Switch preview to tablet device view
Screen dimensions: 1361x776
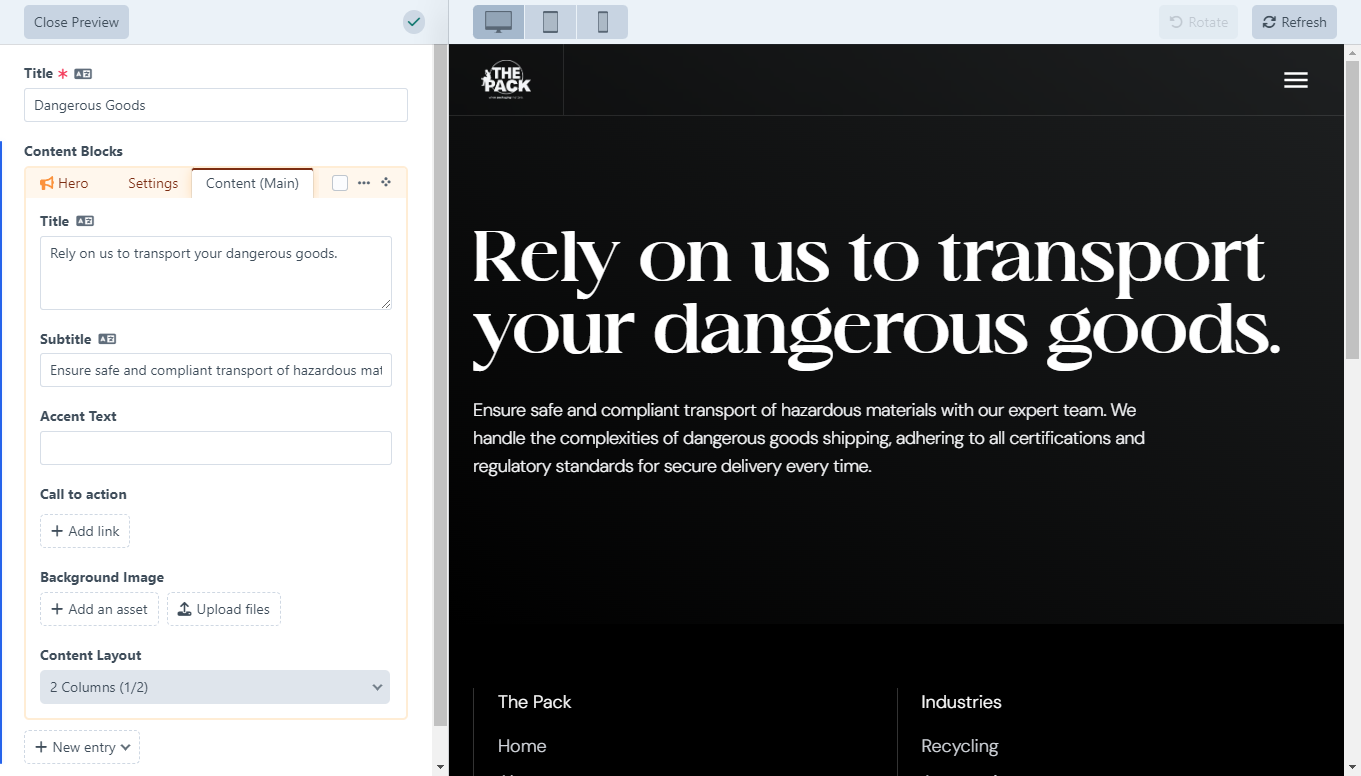coord(550,22)
